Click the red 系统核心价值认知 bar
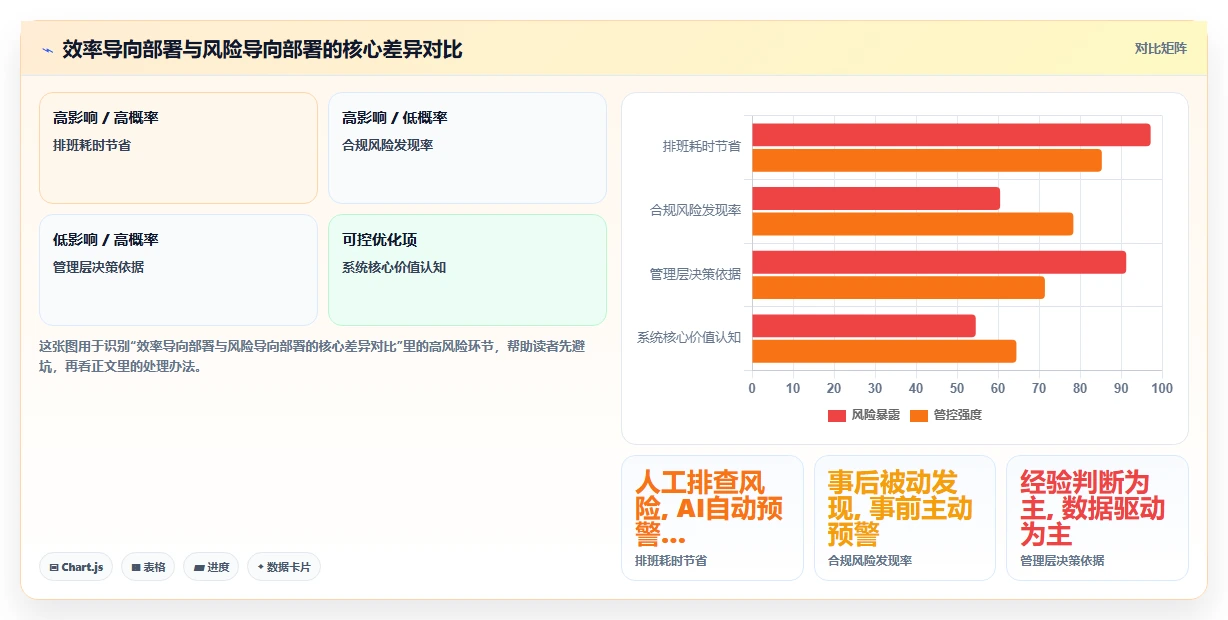1228x620 pixels. pyautogui.click(x=864, y=326)
